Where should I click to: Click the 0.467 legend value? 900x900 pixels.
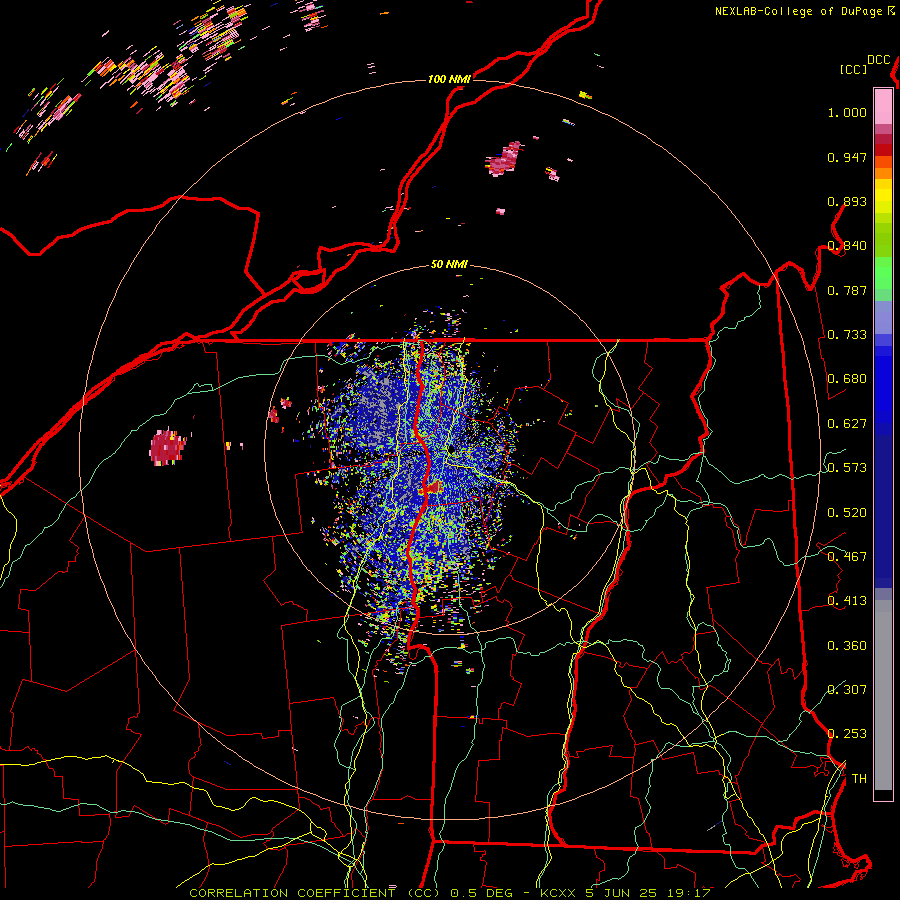click(847, 557)
